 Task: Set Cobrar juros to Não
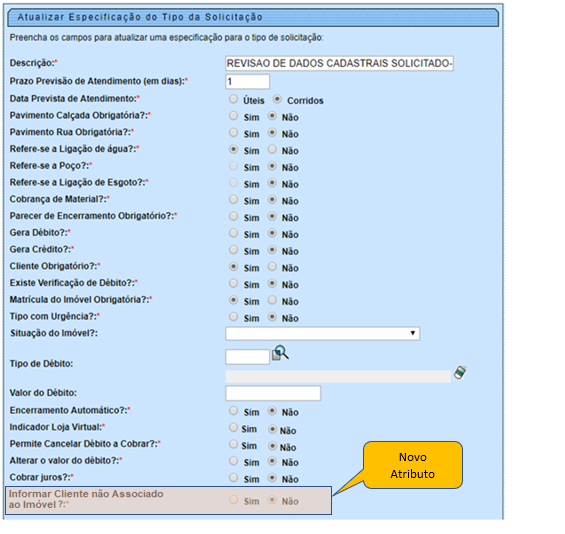272,477
